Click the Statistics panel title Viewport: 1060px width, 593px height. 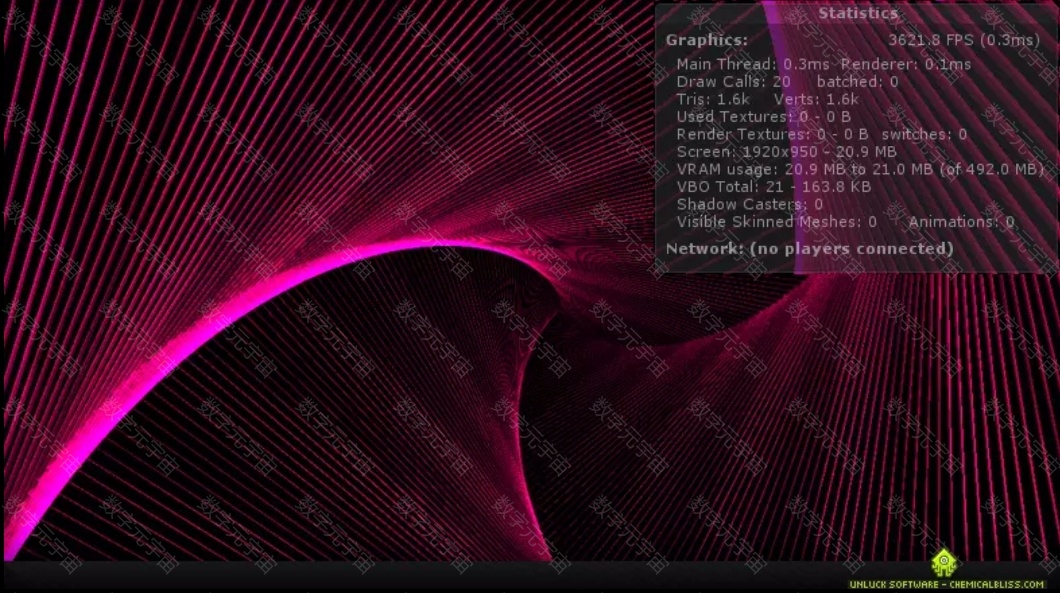pyautogui.click(x=858, y=14)
